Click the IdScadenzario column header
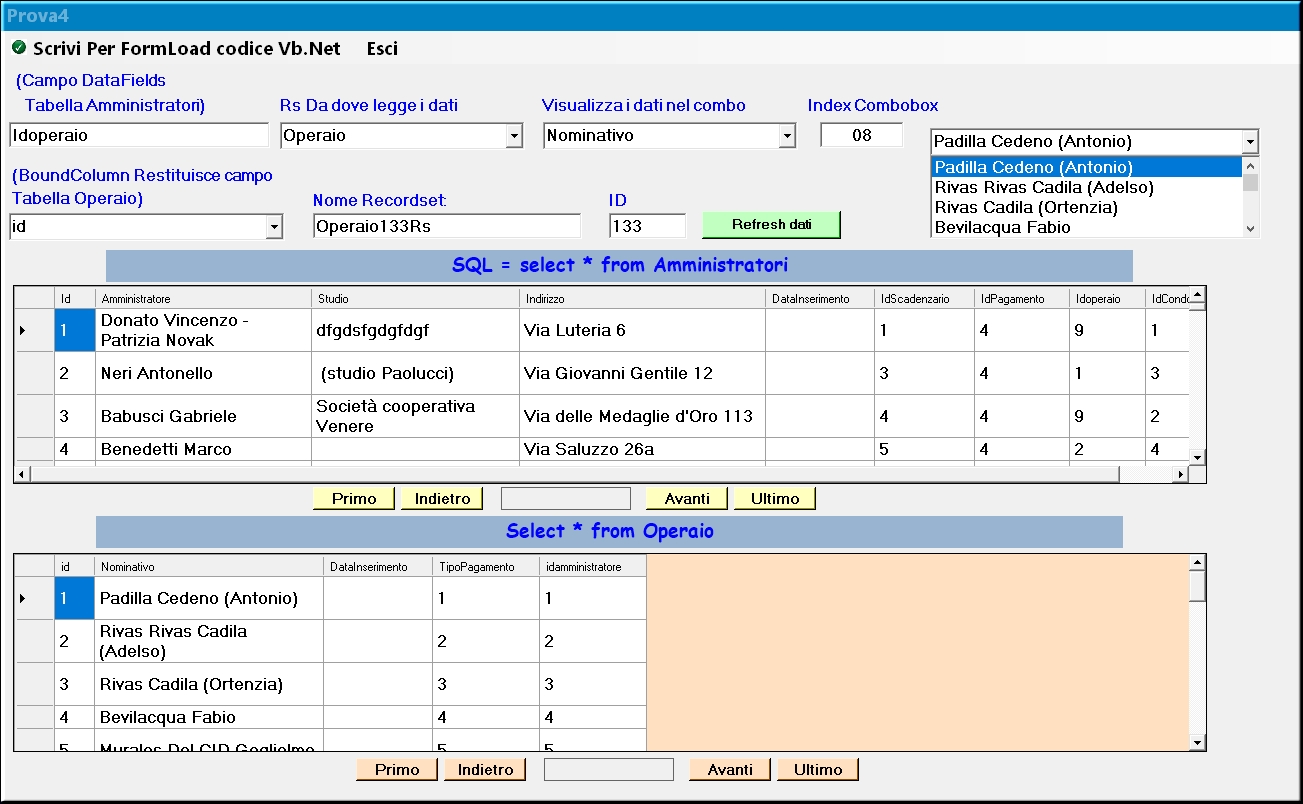Viewport: 1303px width, 804px height. pyautogui.click(x=924, y=298)
